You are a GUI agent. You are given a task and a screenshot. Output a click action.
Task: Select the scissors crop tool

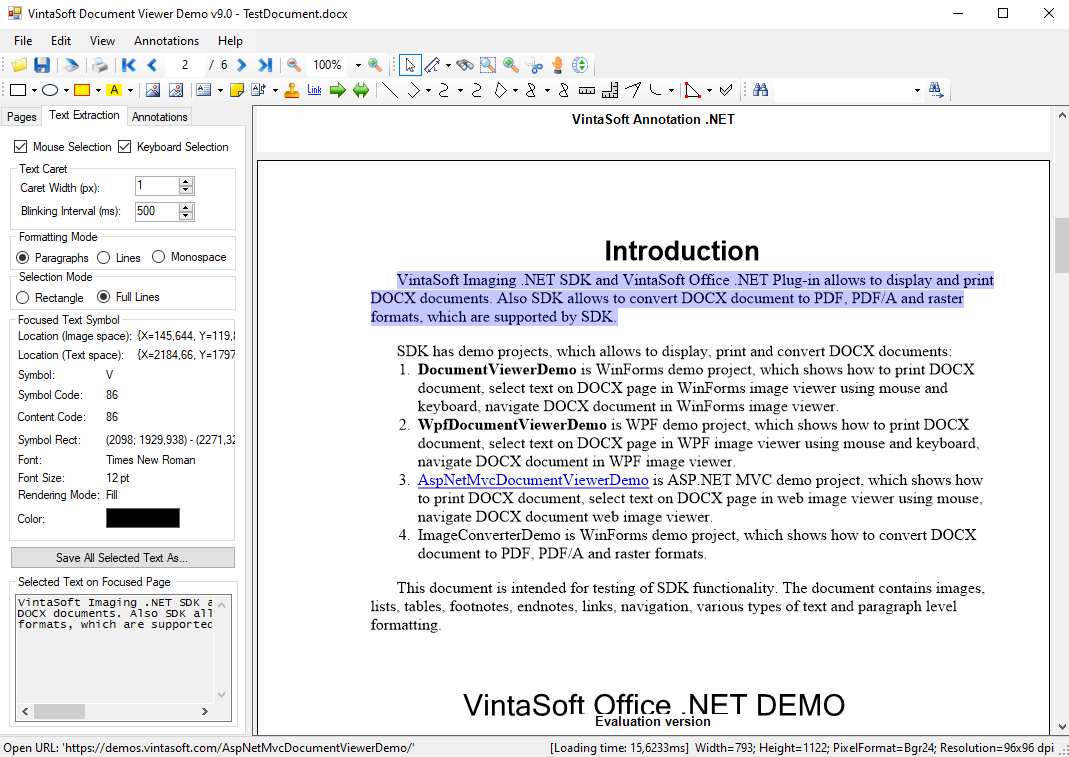tap(534, 65)
